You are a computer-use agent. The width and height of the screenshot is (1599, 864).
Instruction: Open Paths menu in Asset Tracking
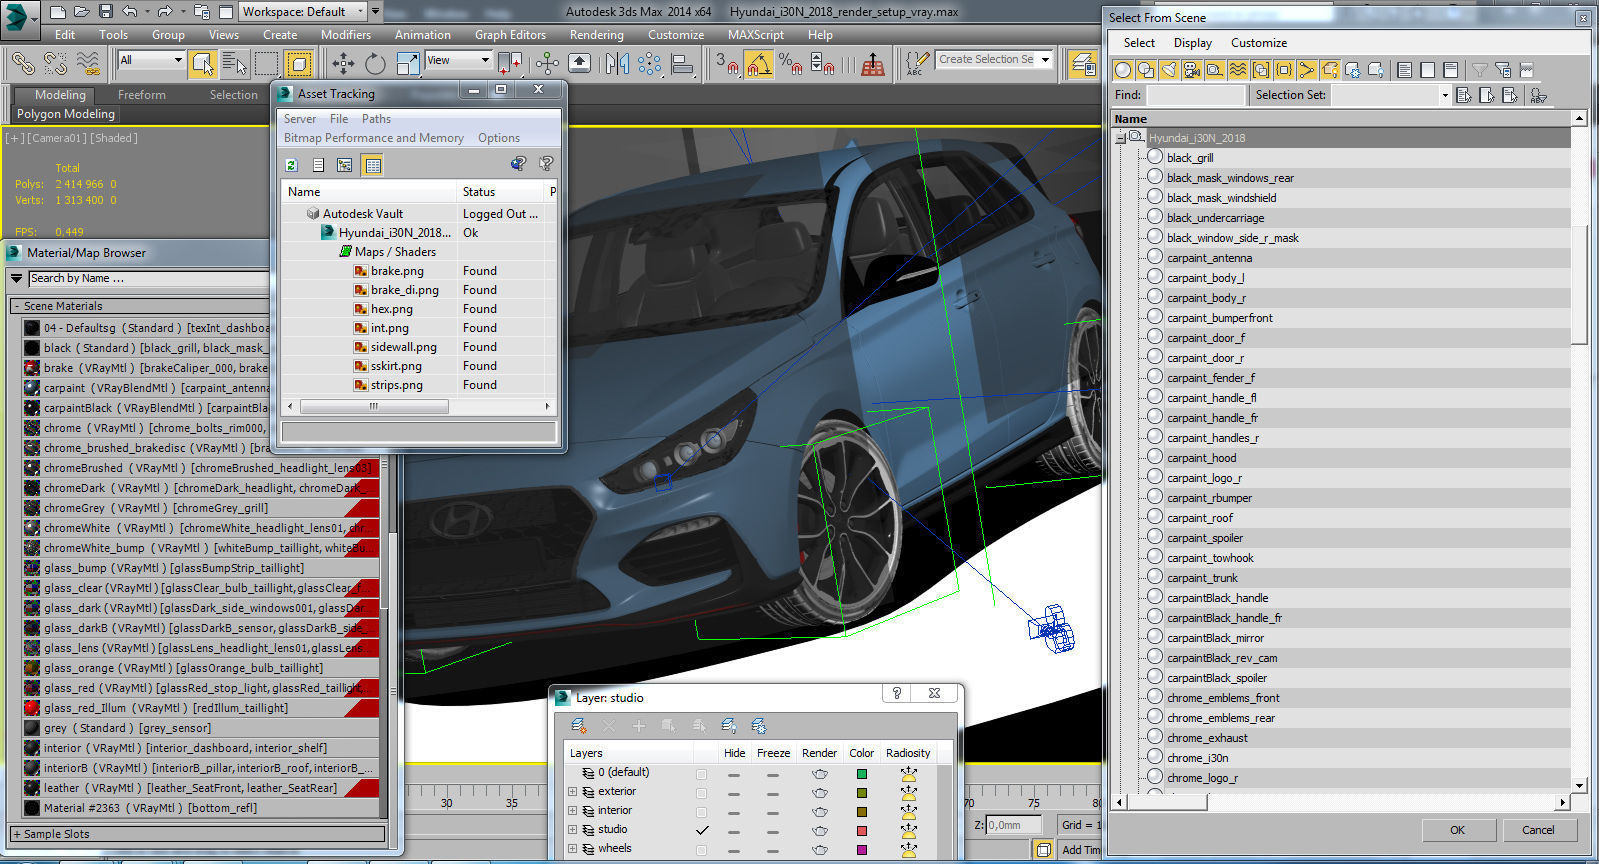(x=376, y=119)
